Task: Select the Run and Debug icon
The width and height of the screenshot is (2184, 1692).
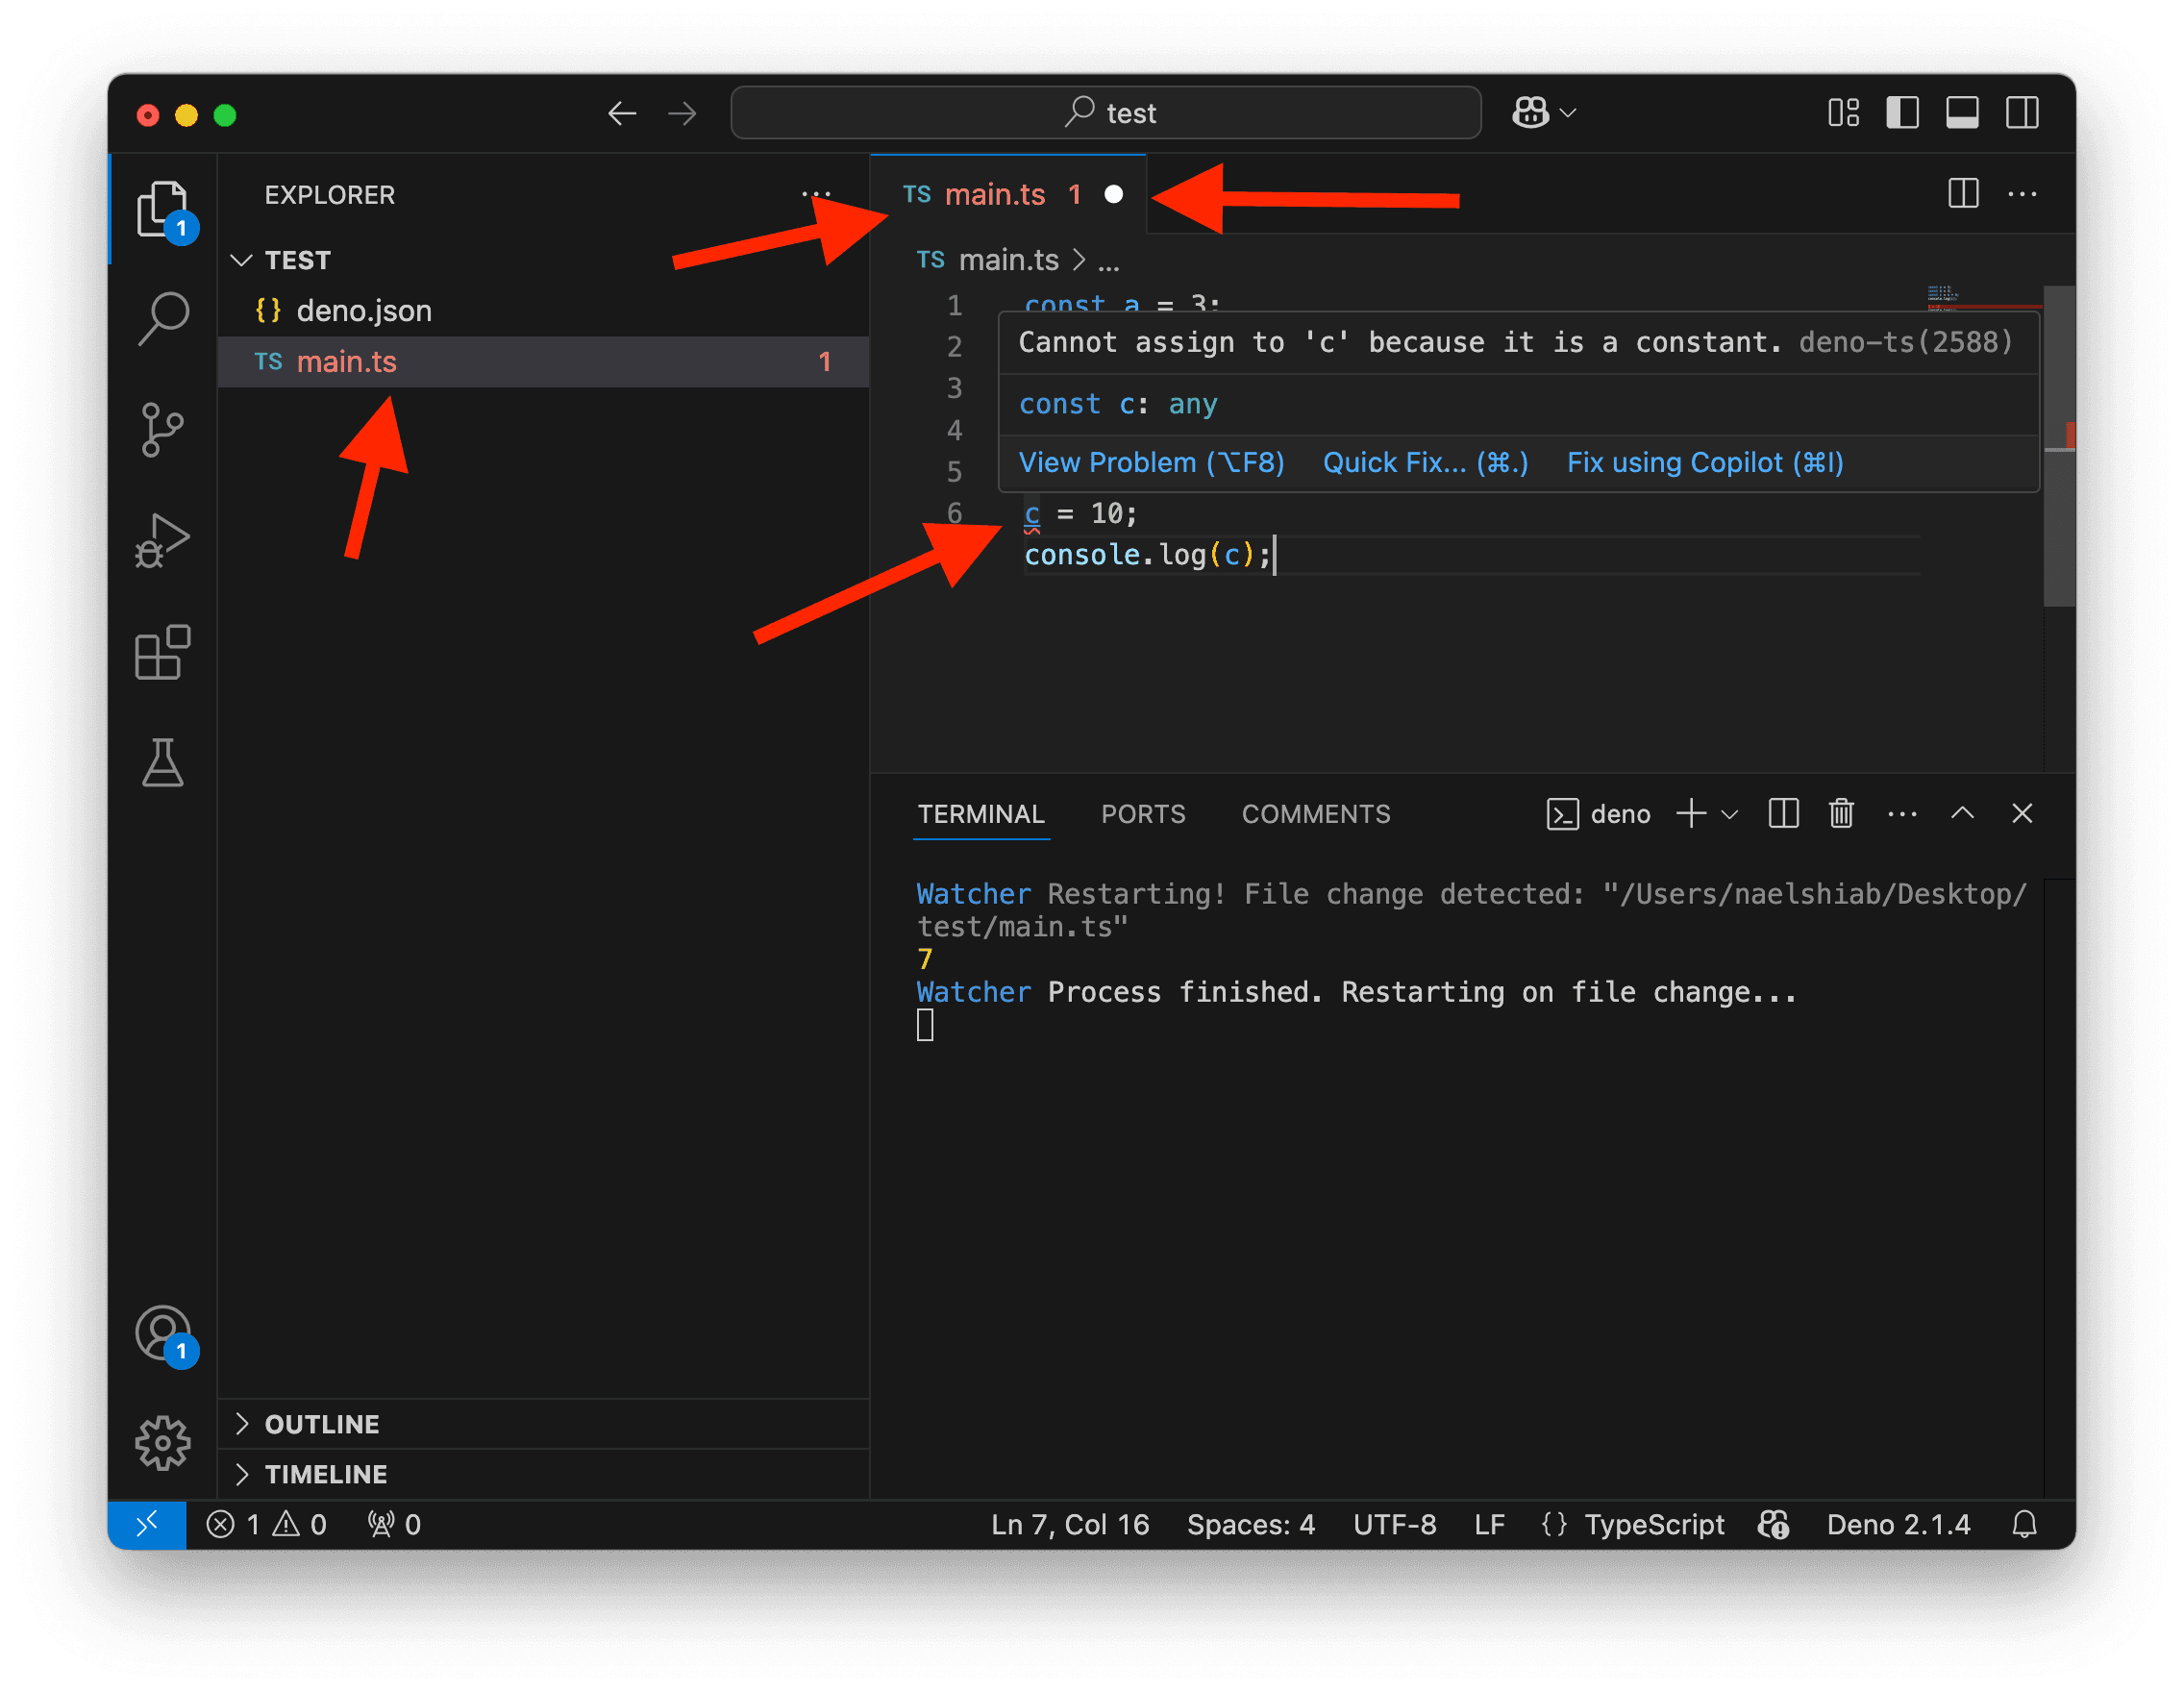Action: click(163, 540)
